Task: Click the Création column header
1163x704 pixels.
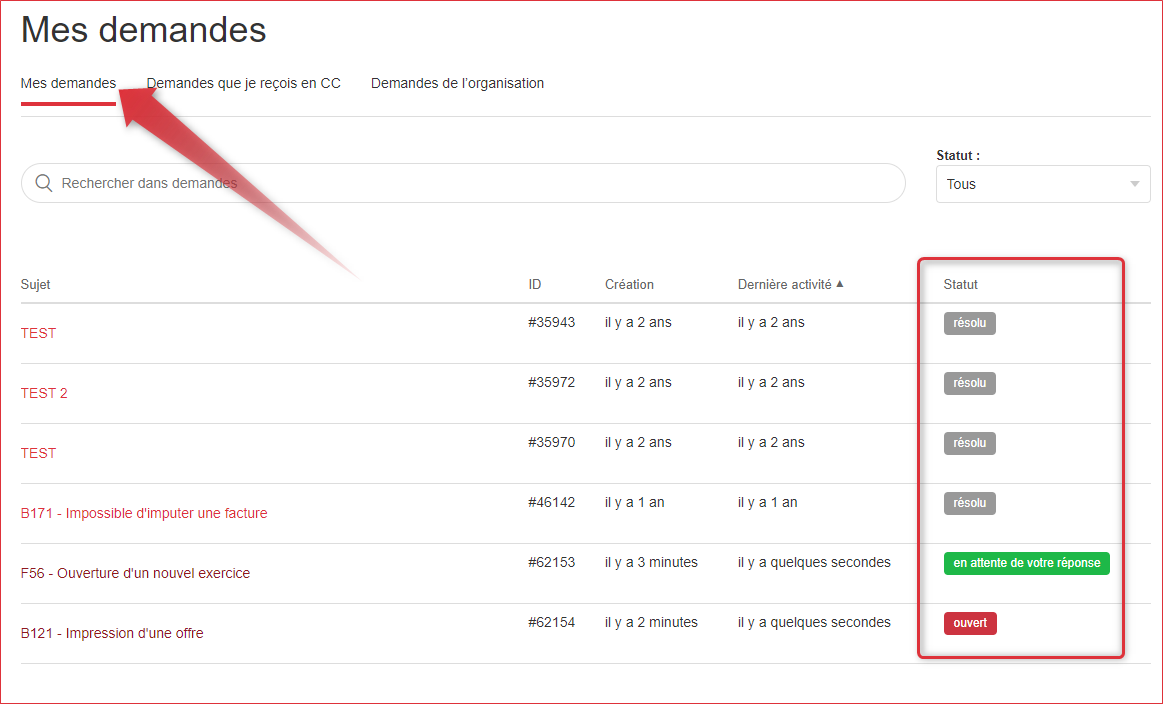Action: [629, 284]
